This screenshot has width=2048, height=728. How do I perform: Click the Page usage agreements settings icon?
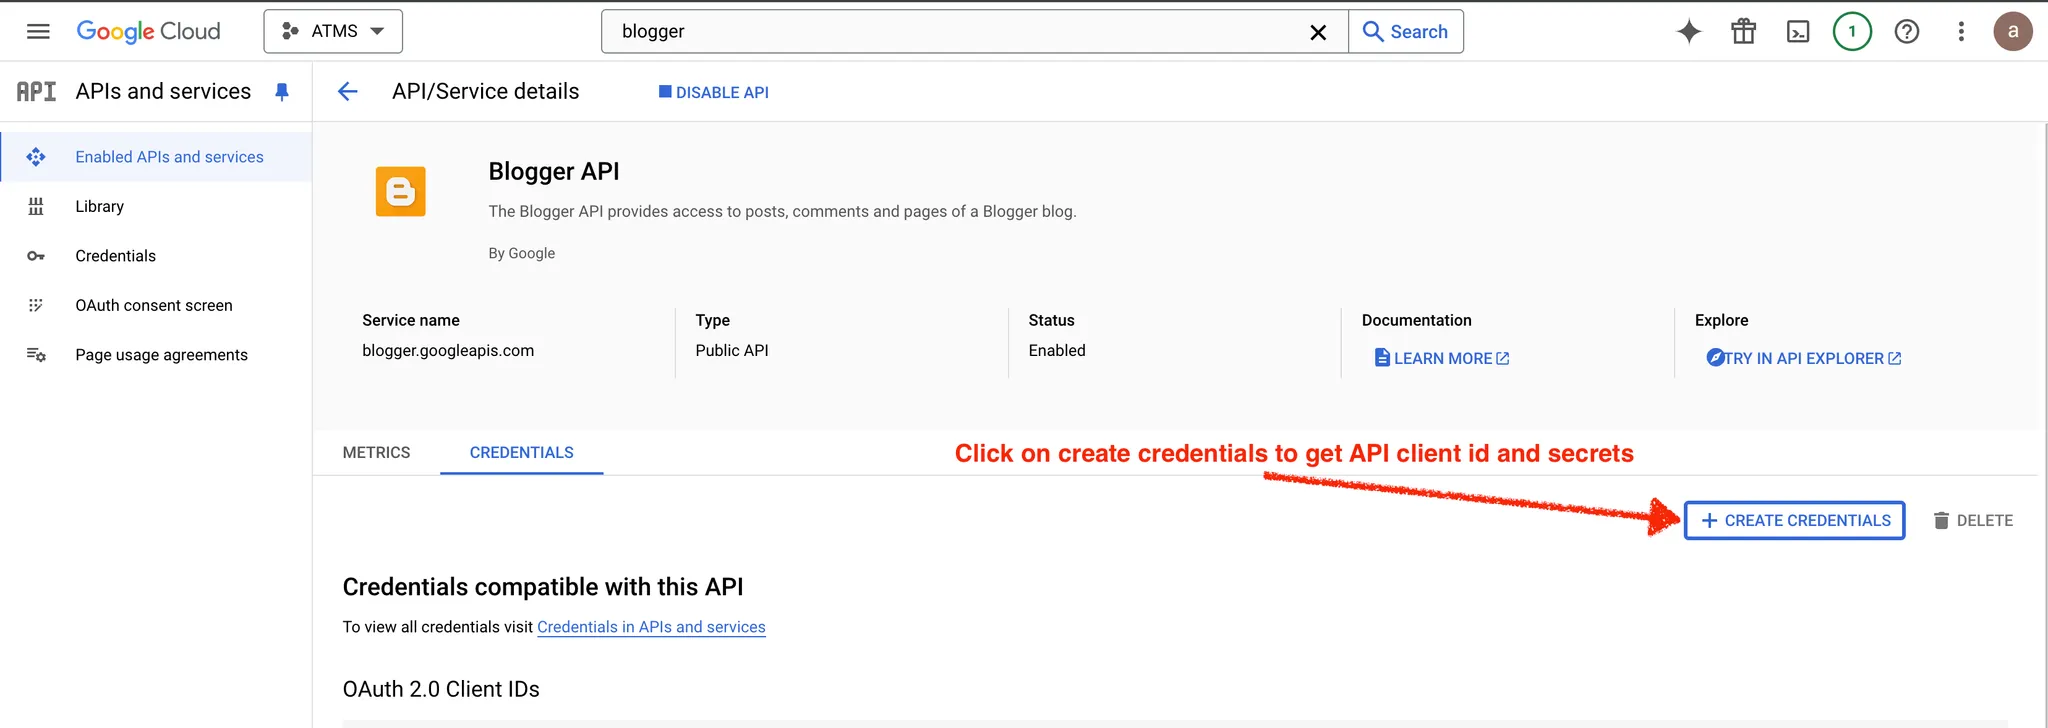tap(36, 355)
